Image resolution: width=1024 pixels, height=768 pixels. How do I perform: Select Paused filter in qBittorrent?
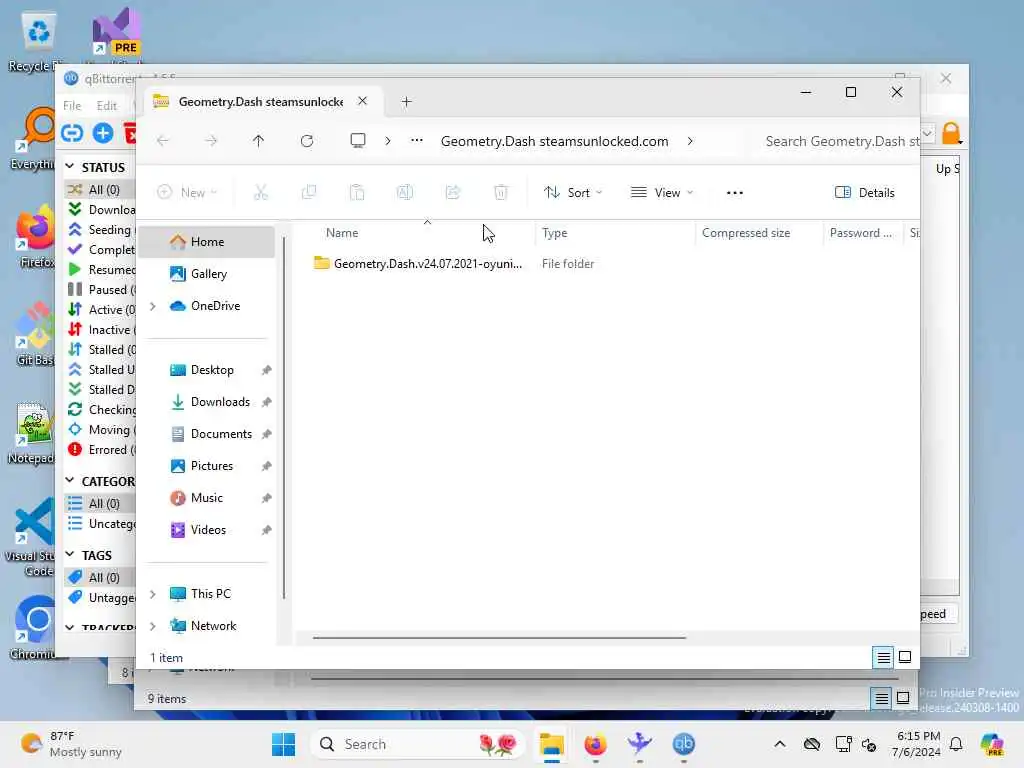[101, 289]
